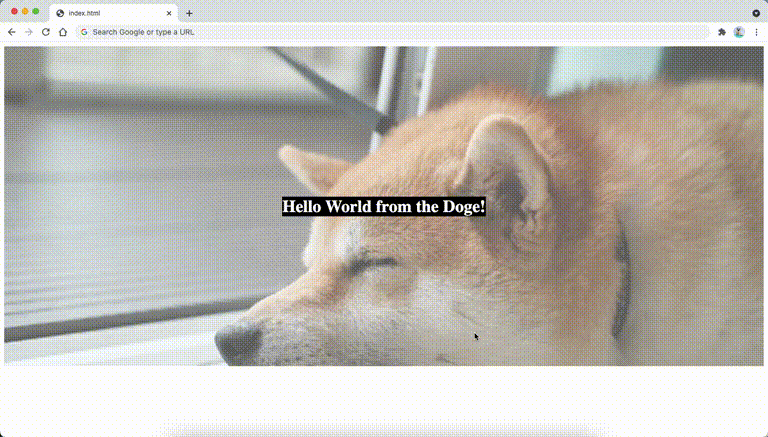This screenshot has height=437, width=768.
Task: Close the index.html tab
Action: [169, 13]
